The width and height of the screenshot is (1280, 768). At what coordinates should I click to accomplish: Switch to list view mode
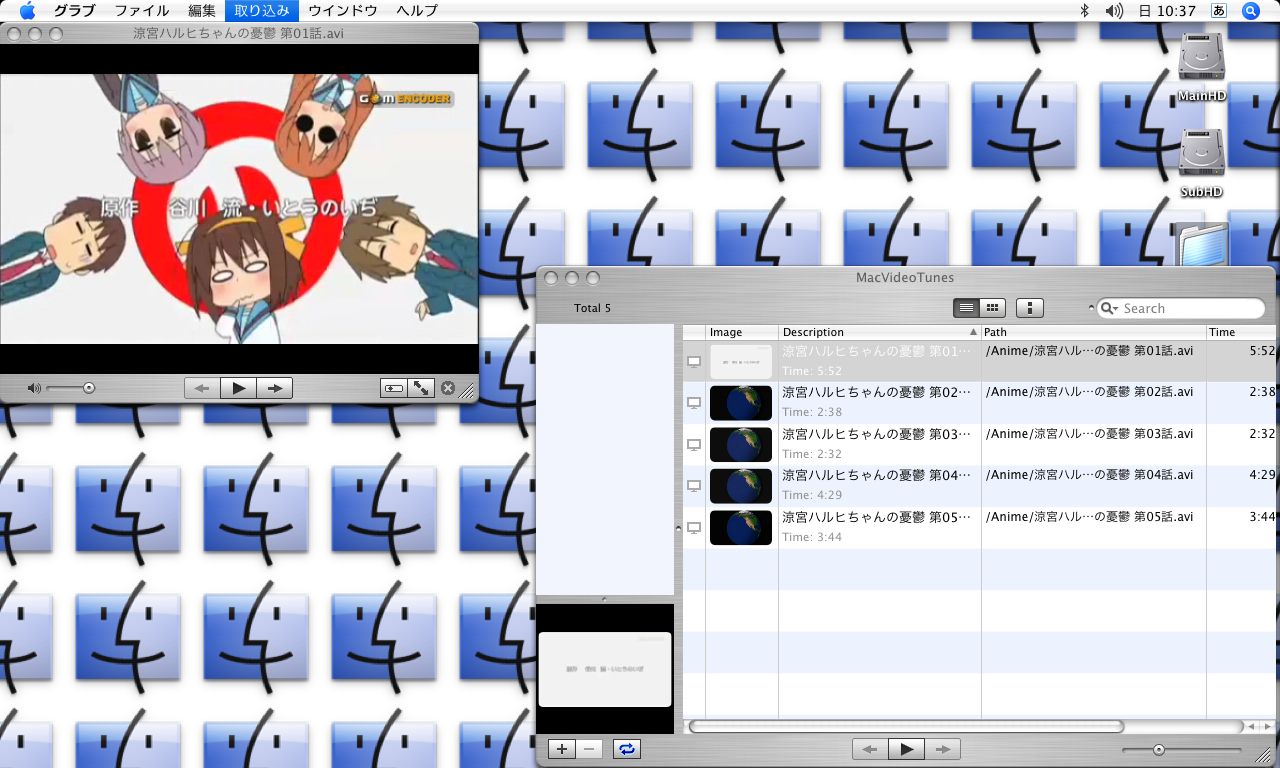pyautogui.click(x=966, y=308)
